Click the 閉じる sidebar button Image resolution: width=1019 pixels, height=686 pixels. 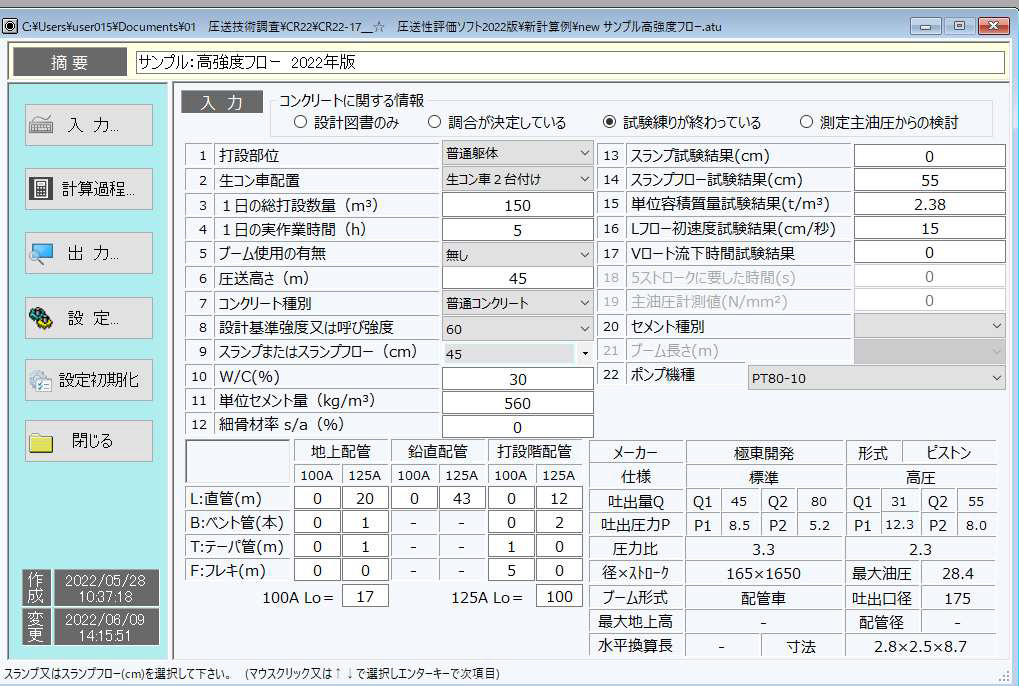(89, 441)
